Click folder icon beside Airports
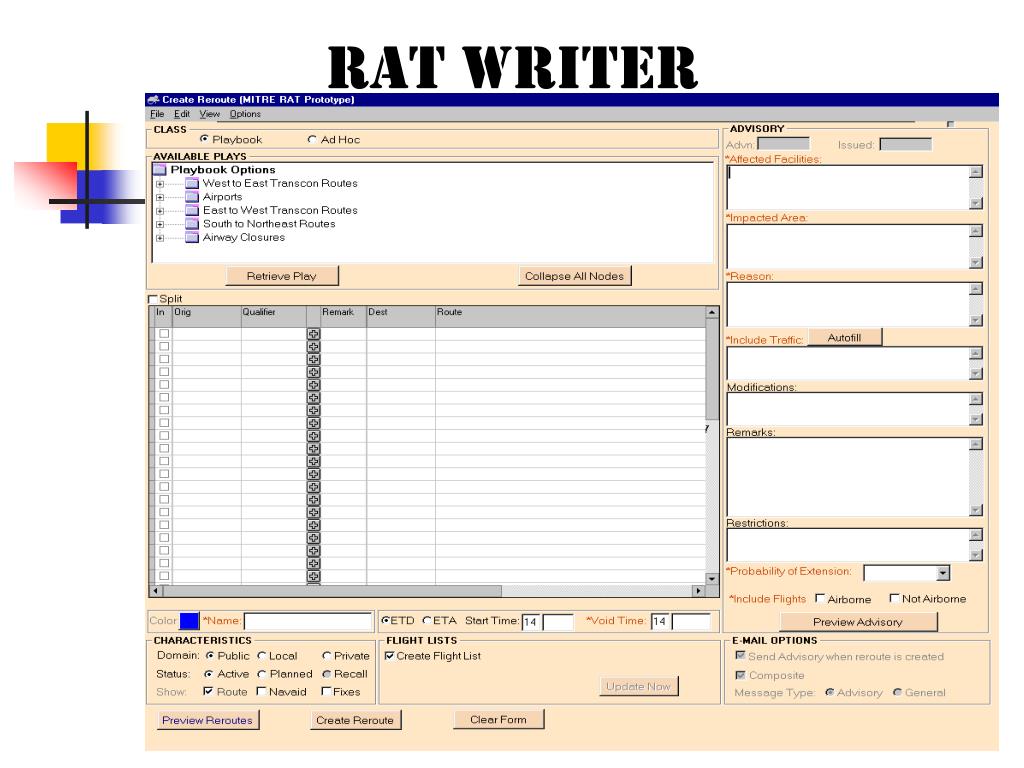1024x768 pixels. 192,197
